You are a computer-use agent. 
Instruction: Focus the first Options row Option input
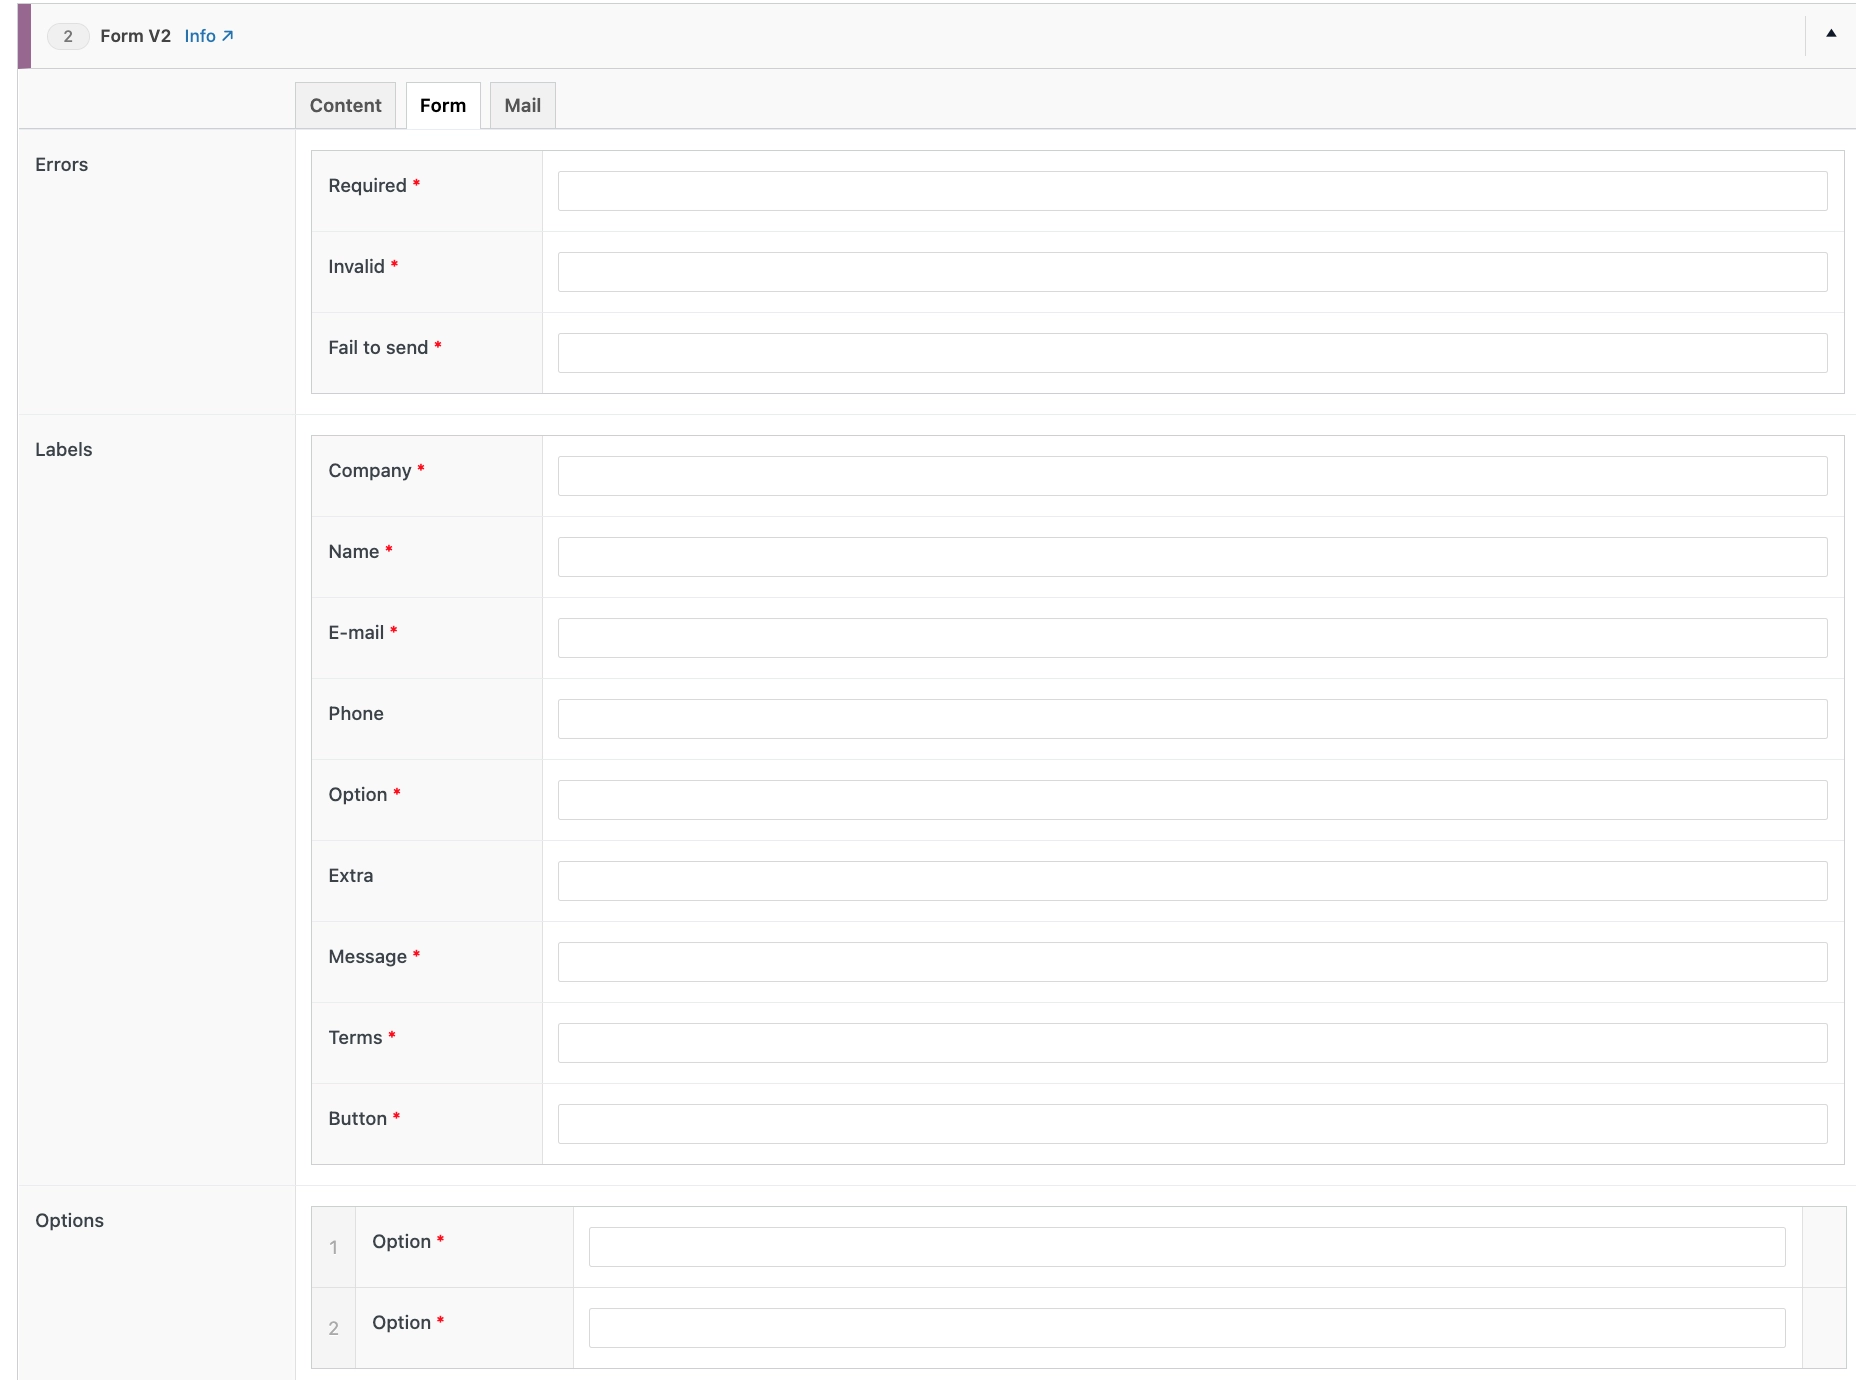pos(1186,1247)
